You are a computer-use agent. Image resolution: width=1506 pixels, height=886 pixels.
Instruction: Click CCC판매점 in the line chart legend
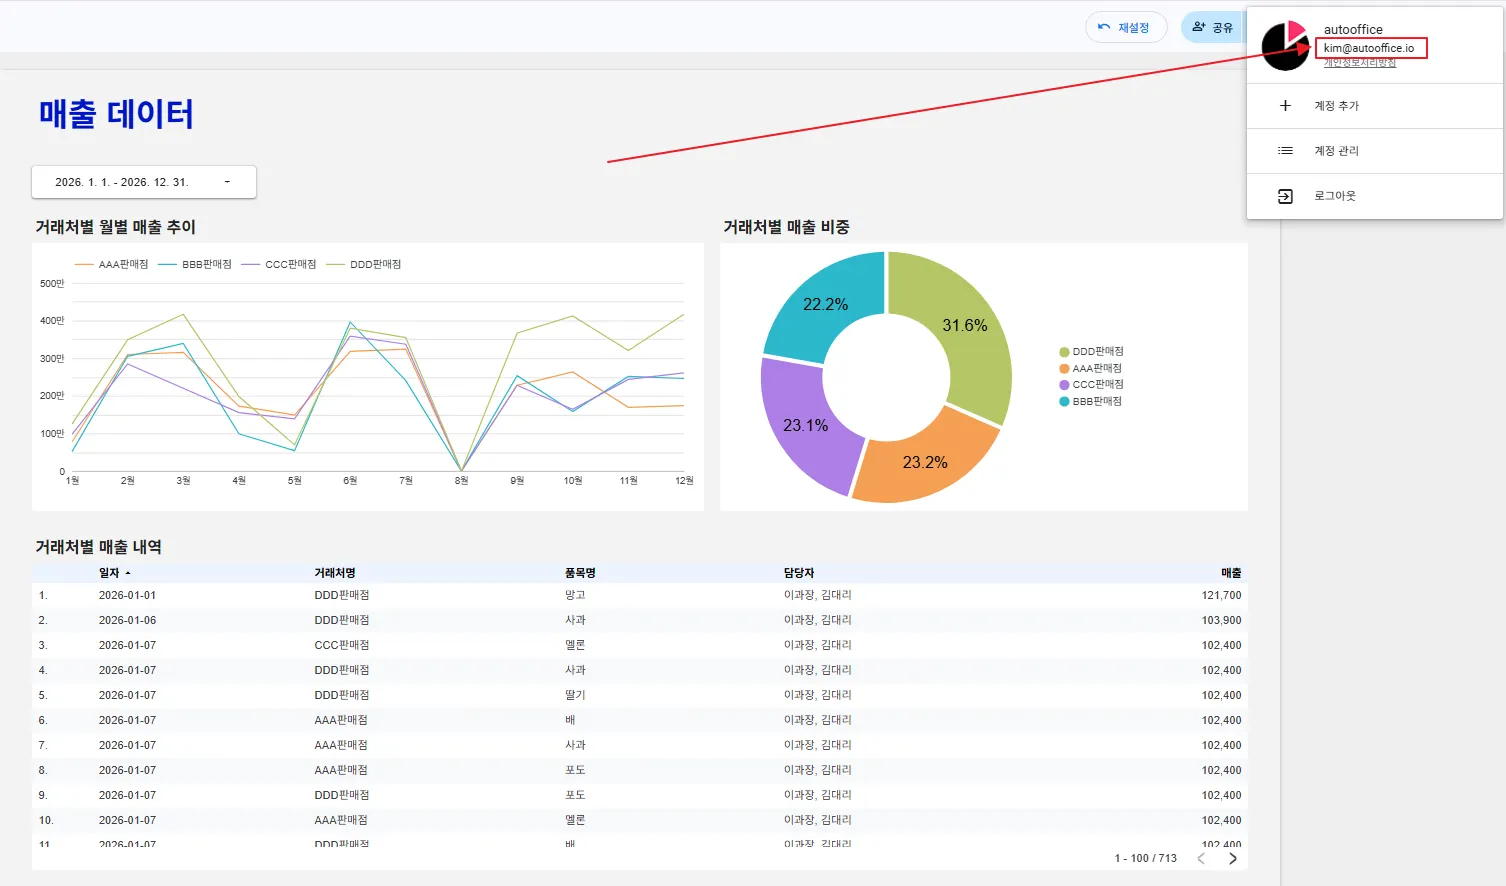[291, 265]
